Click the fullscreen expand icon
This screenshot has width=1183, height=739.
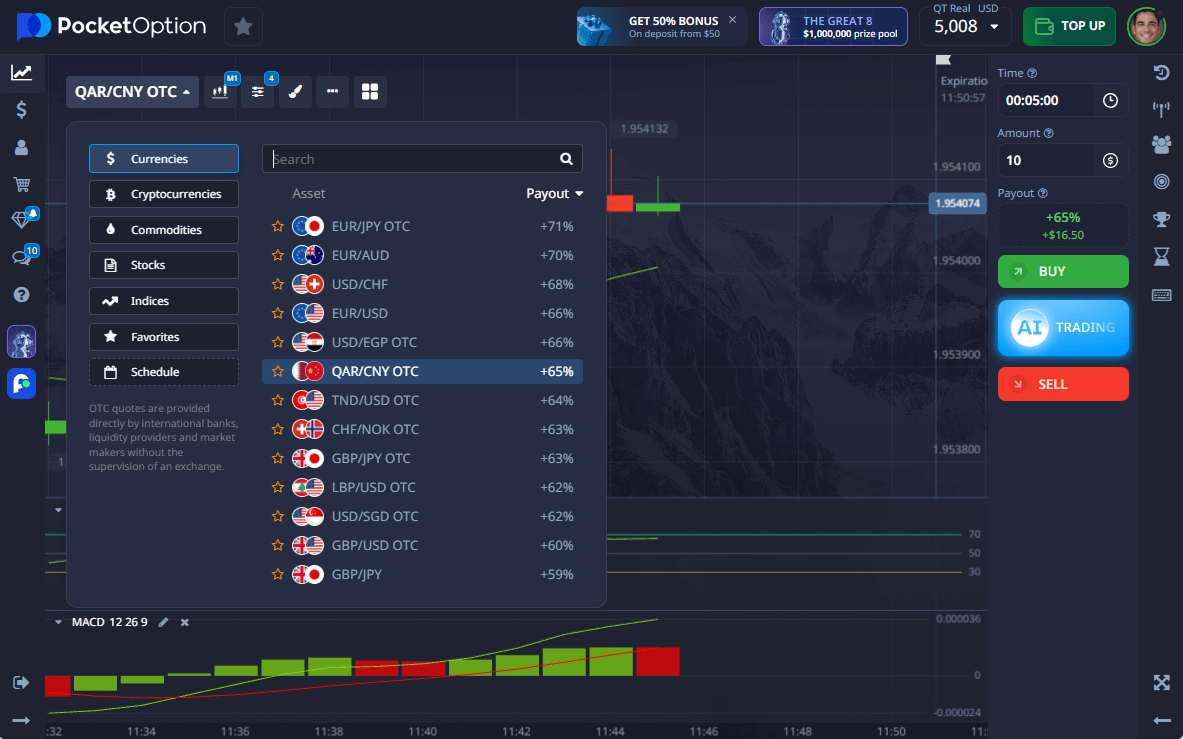(x=1161, y=683)
